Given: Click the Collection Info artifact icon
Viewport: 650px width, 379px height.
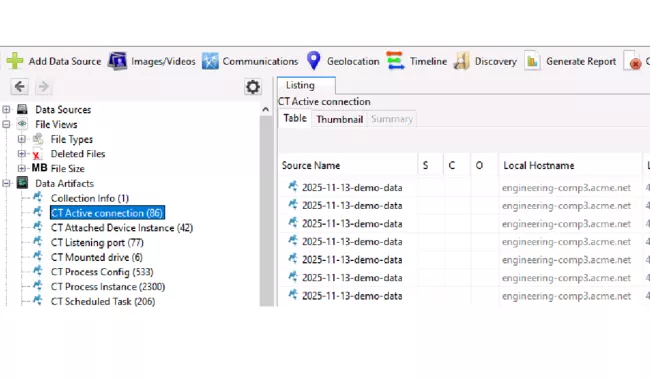Looking at the screenshot, I should pyautogui.click(x=38, y=197).
